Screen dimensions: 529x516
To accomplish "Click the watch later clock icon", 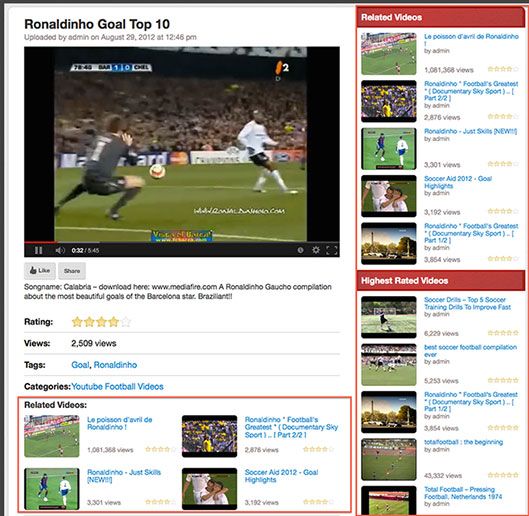I will pos(300,250).
